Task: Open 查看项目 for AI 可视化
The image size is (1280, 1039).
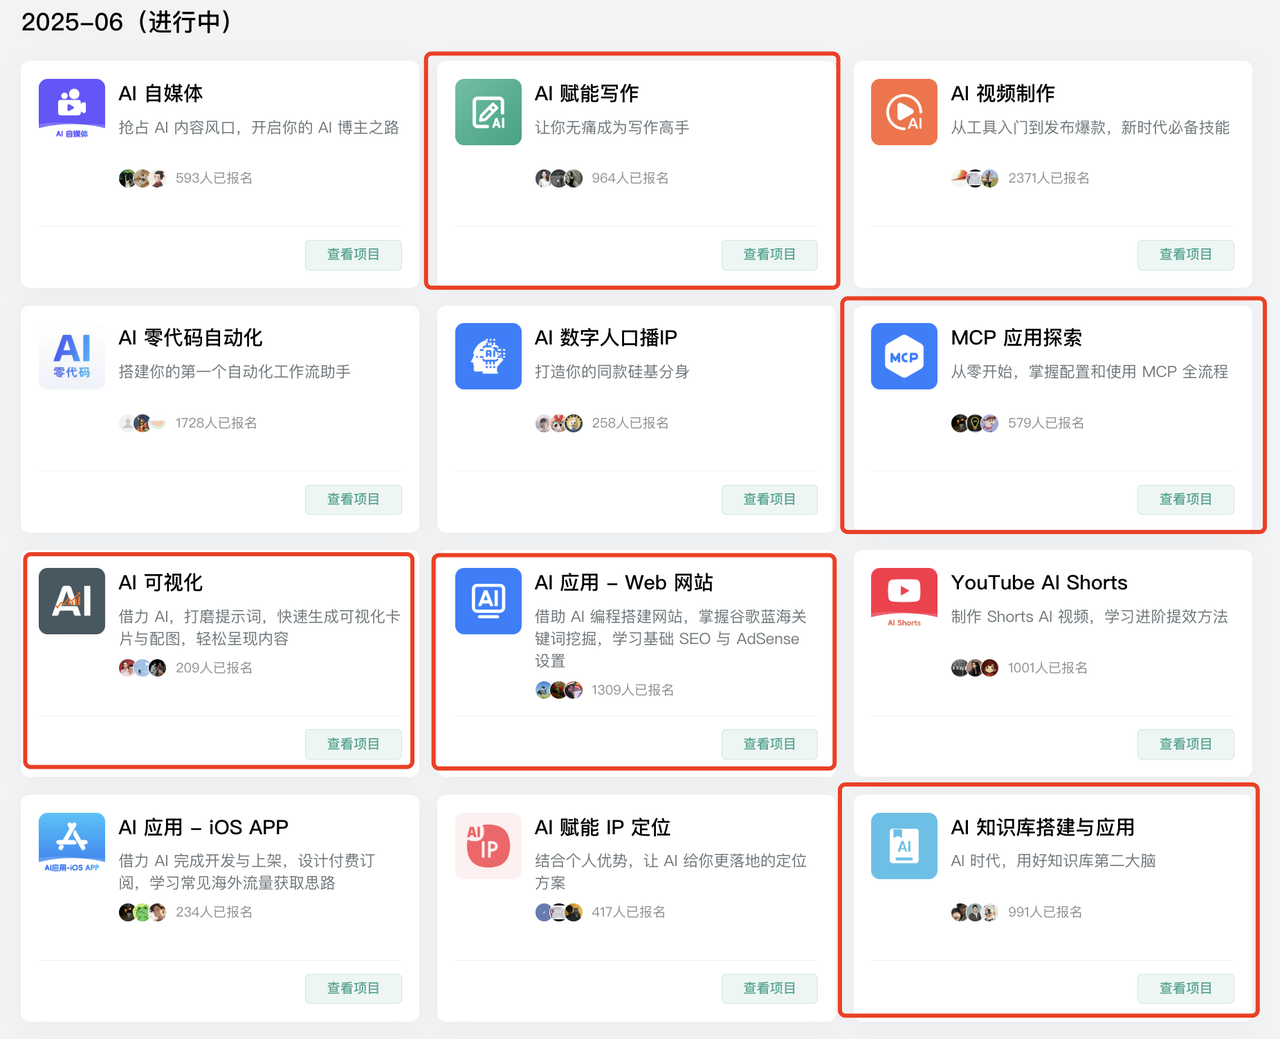Action: click(x=354, y=744)
